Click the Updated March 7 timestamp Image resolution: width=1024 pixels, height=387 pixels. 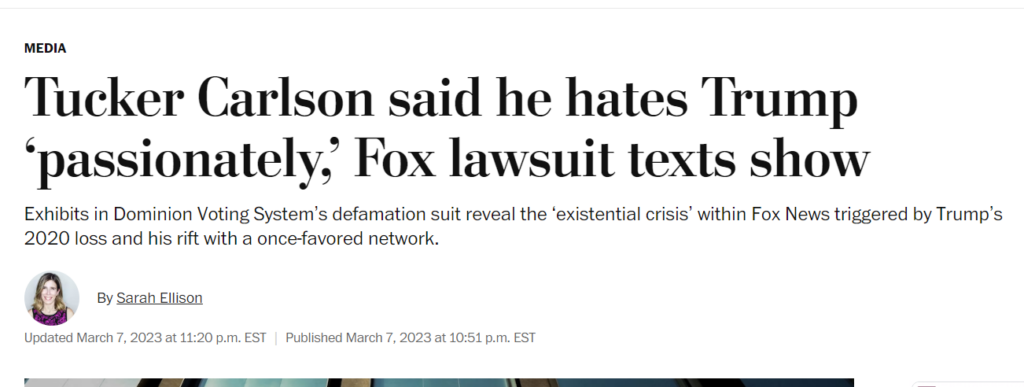click(145, 338)
